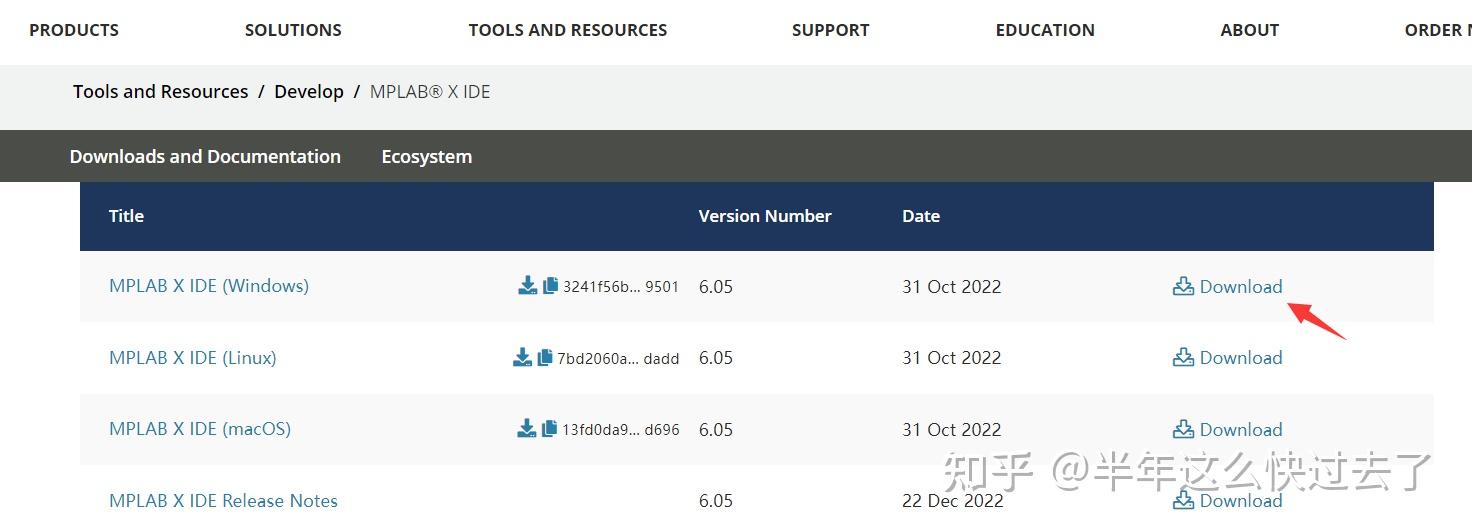The width and height of the screenshot is (1472, 532).
Task: Click copy hash icon in macOS row
Action: click(x=549, y=429)
